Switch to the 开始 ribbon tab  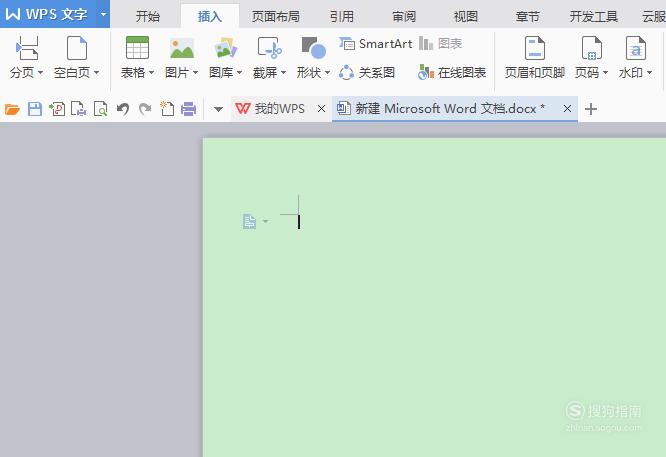[x=148, y=17]
